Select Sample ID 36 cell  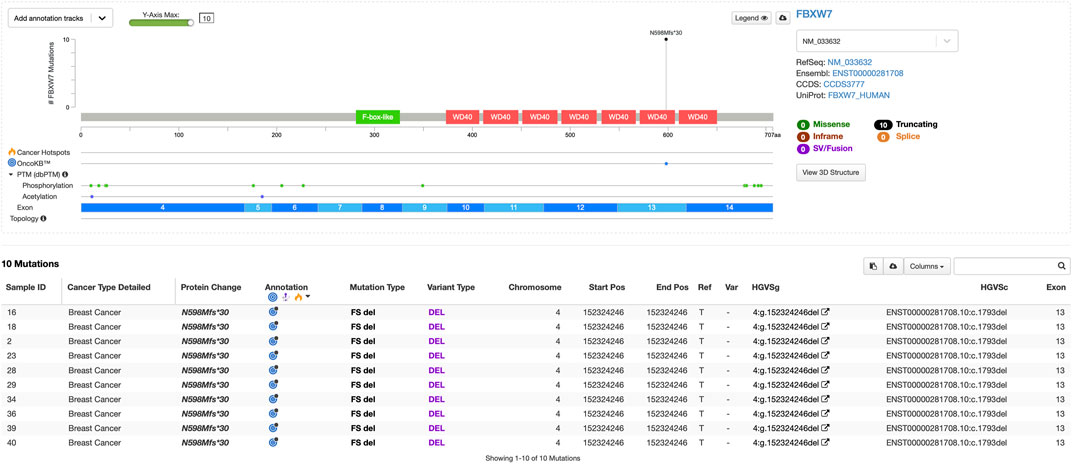click(11, 413)
